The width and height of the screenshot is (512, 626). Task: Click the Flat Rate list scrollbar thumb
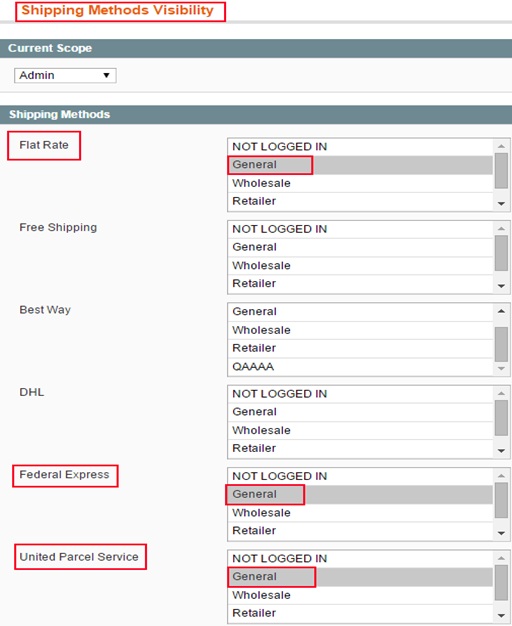(x=501, y=171)
